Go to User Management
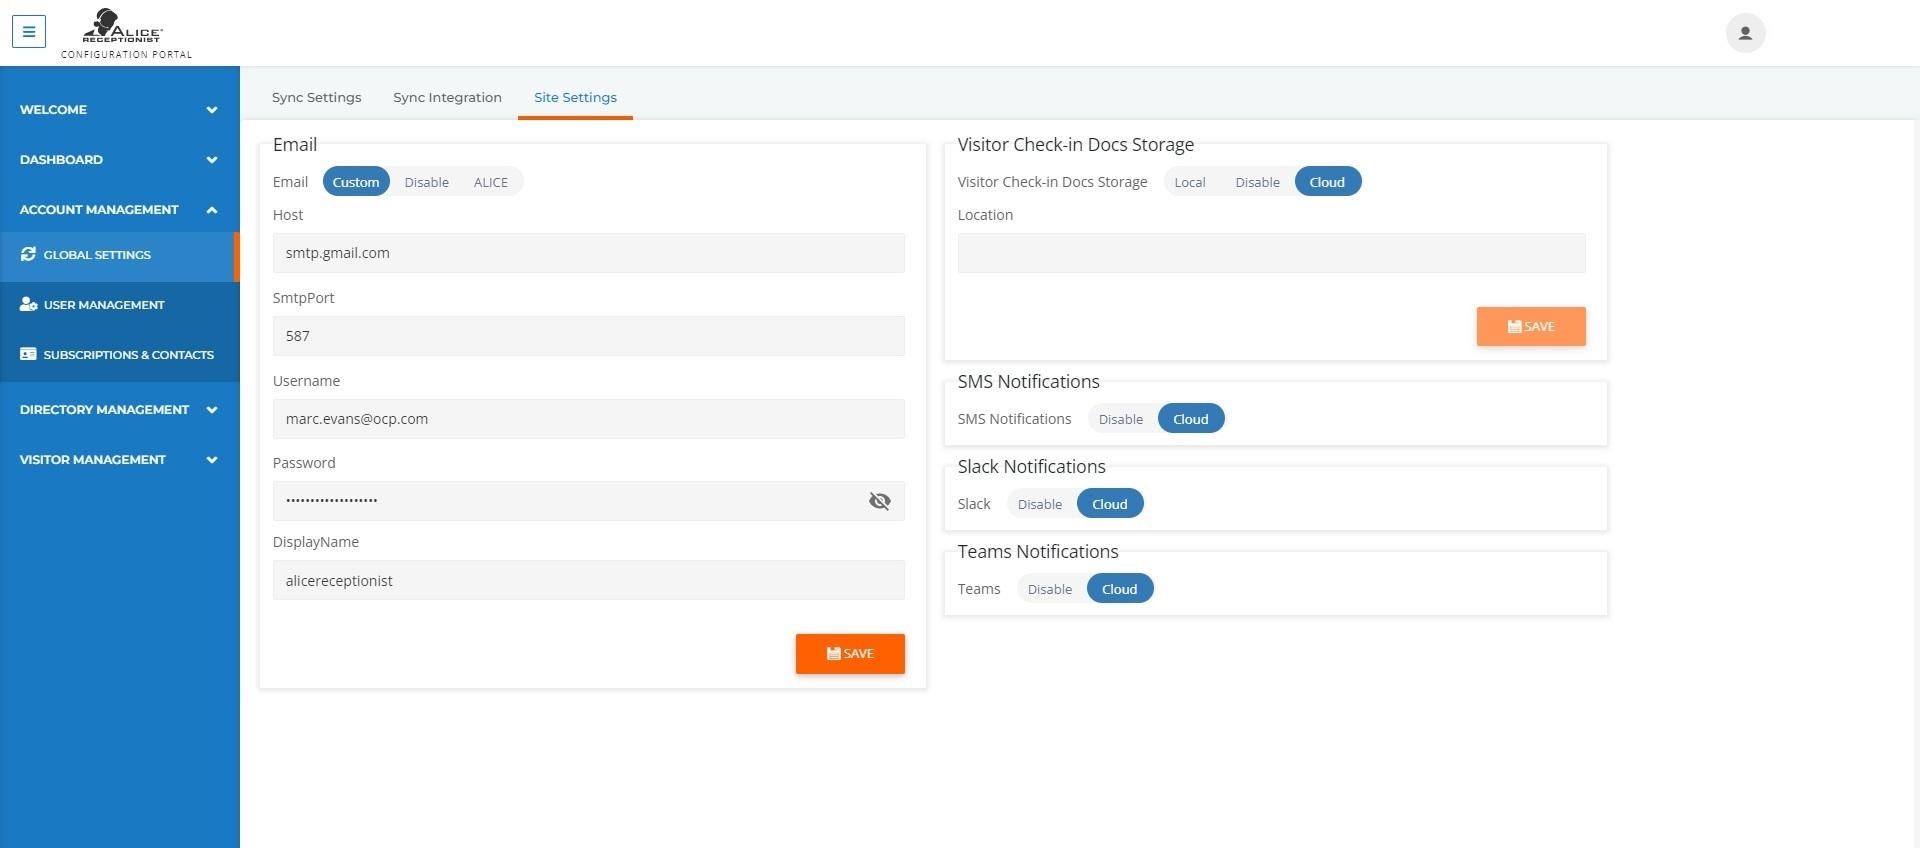The height and width of the screenshot is (848, 1920). coord(119,305)
